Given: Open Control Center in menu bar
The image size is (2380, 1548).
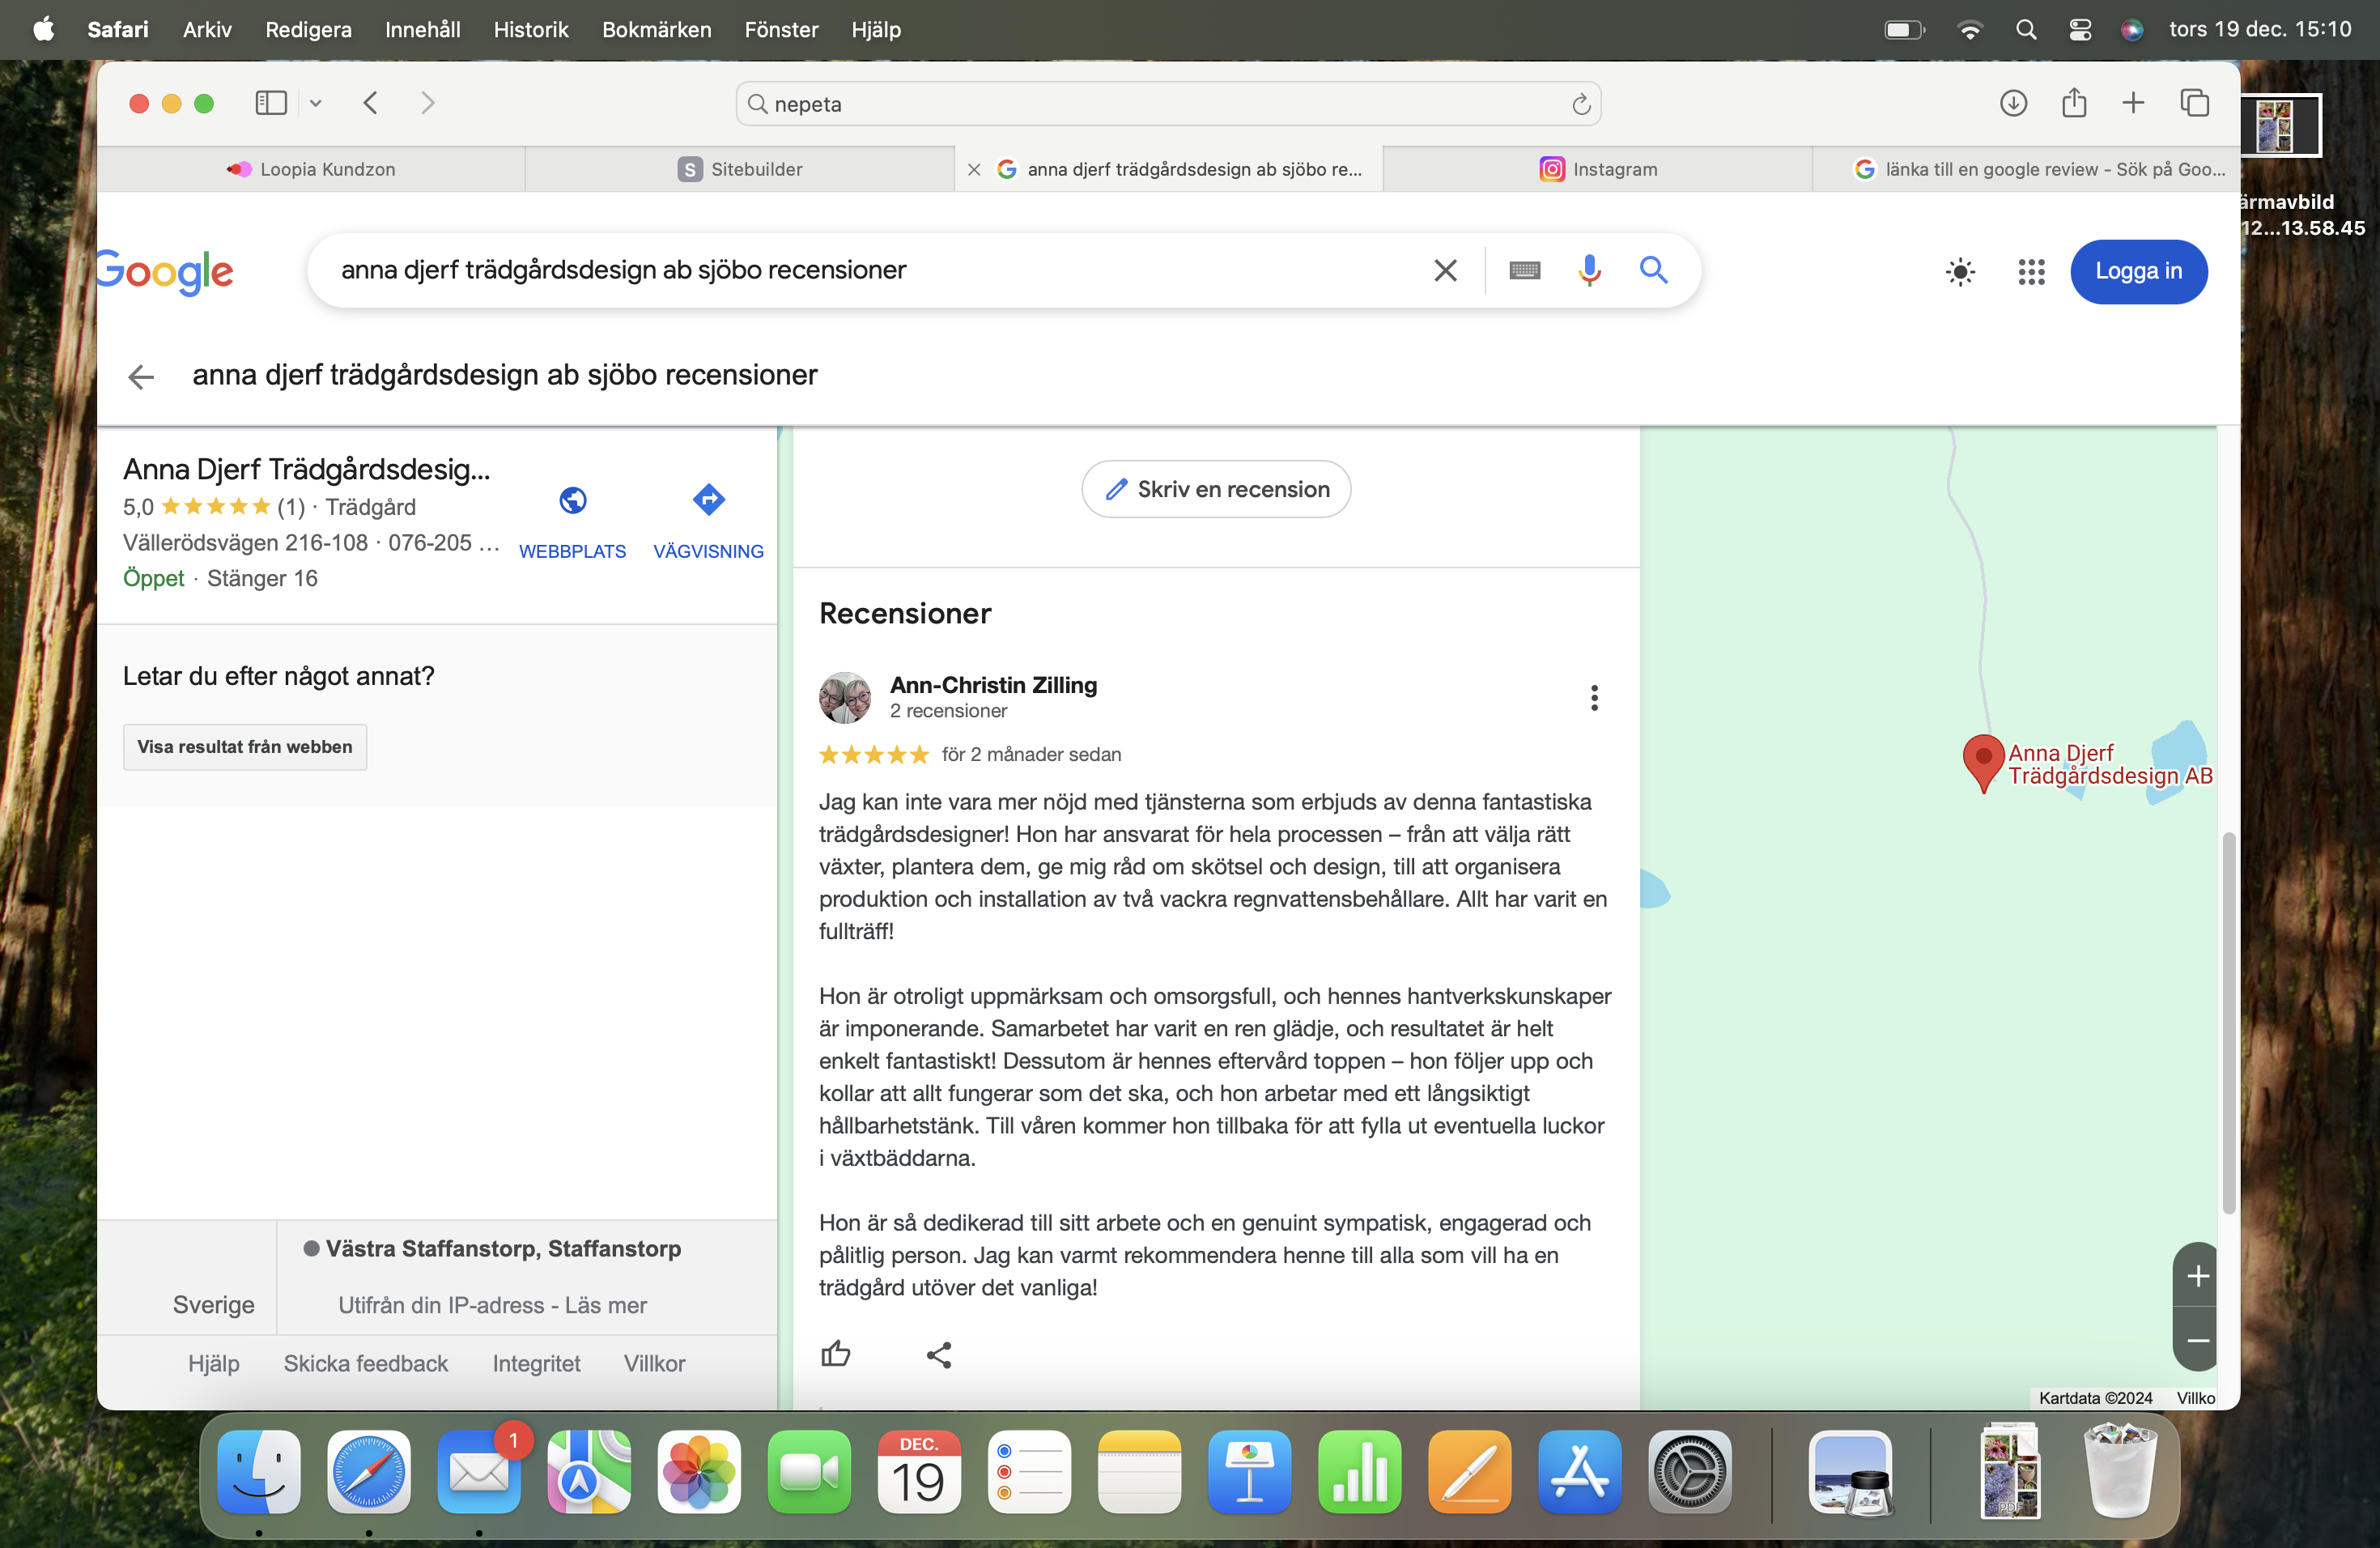Looking at the screenshot, I should click(x=2079, y=29).
